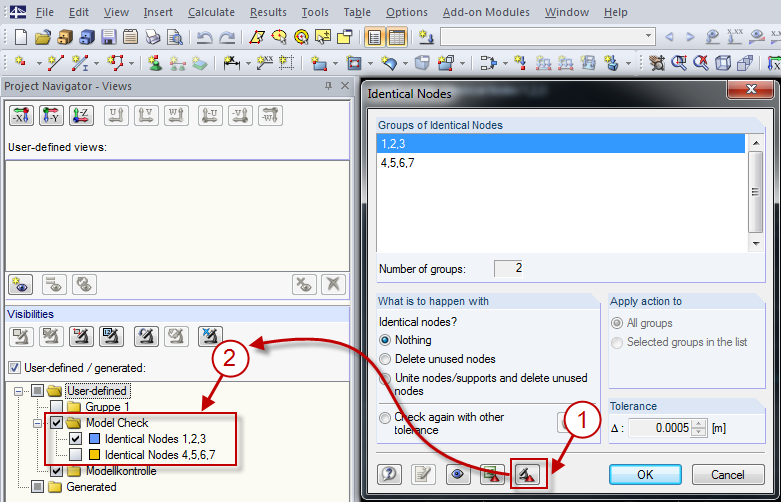
Task: Click create visibilities microscope icon in dialog
Action: point(528,475)
